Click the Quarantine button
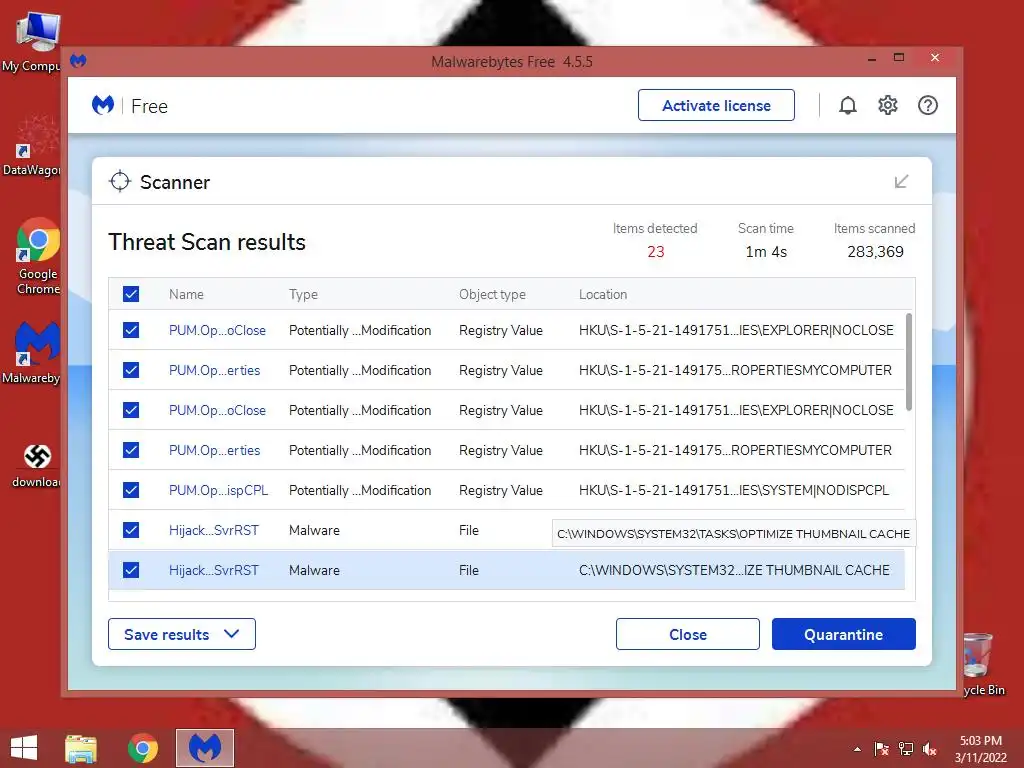1024x768 pixels. [844, 634]
